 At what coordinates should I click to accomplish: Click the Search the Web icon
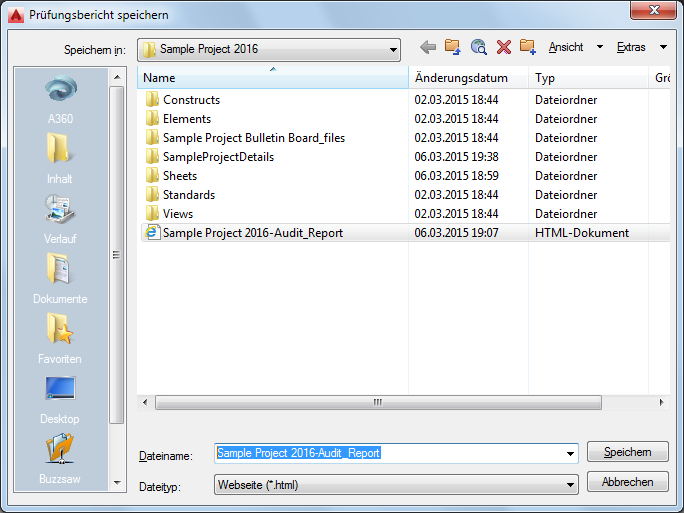[x=479, y=47]
